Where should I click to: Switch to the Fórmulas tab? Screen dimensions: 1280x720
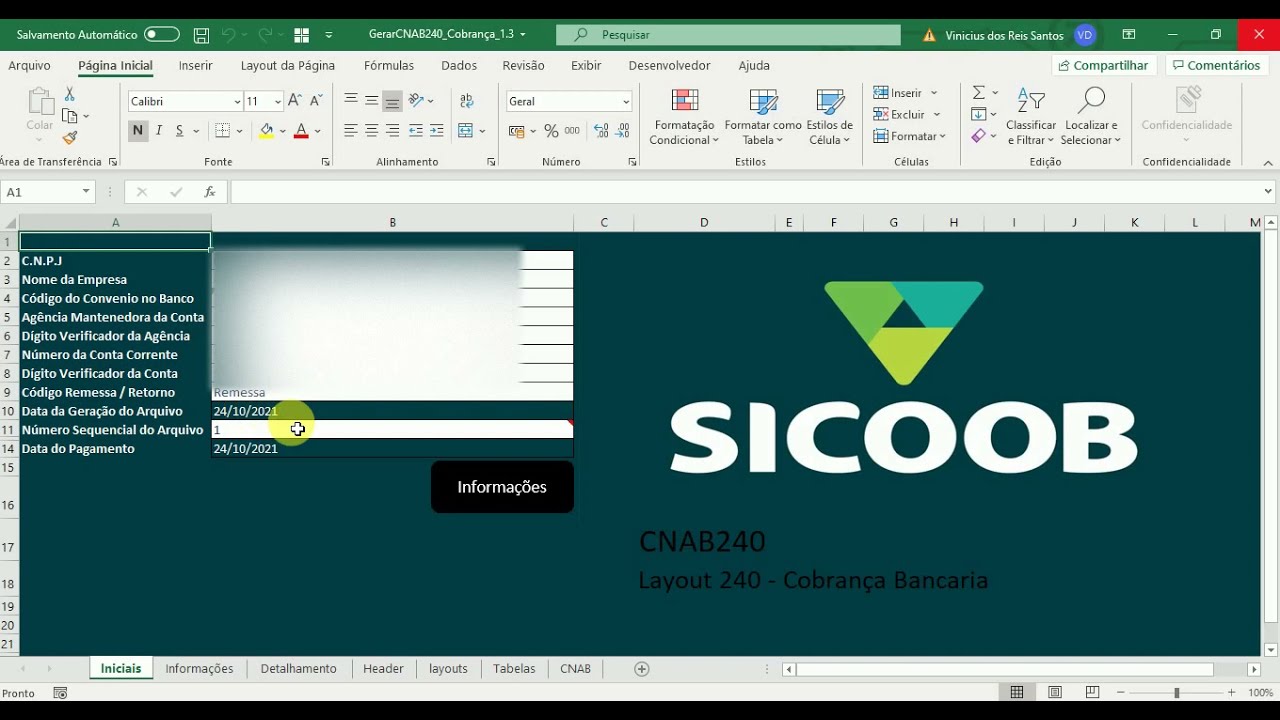pyautogui.click(x=389, y=65)
